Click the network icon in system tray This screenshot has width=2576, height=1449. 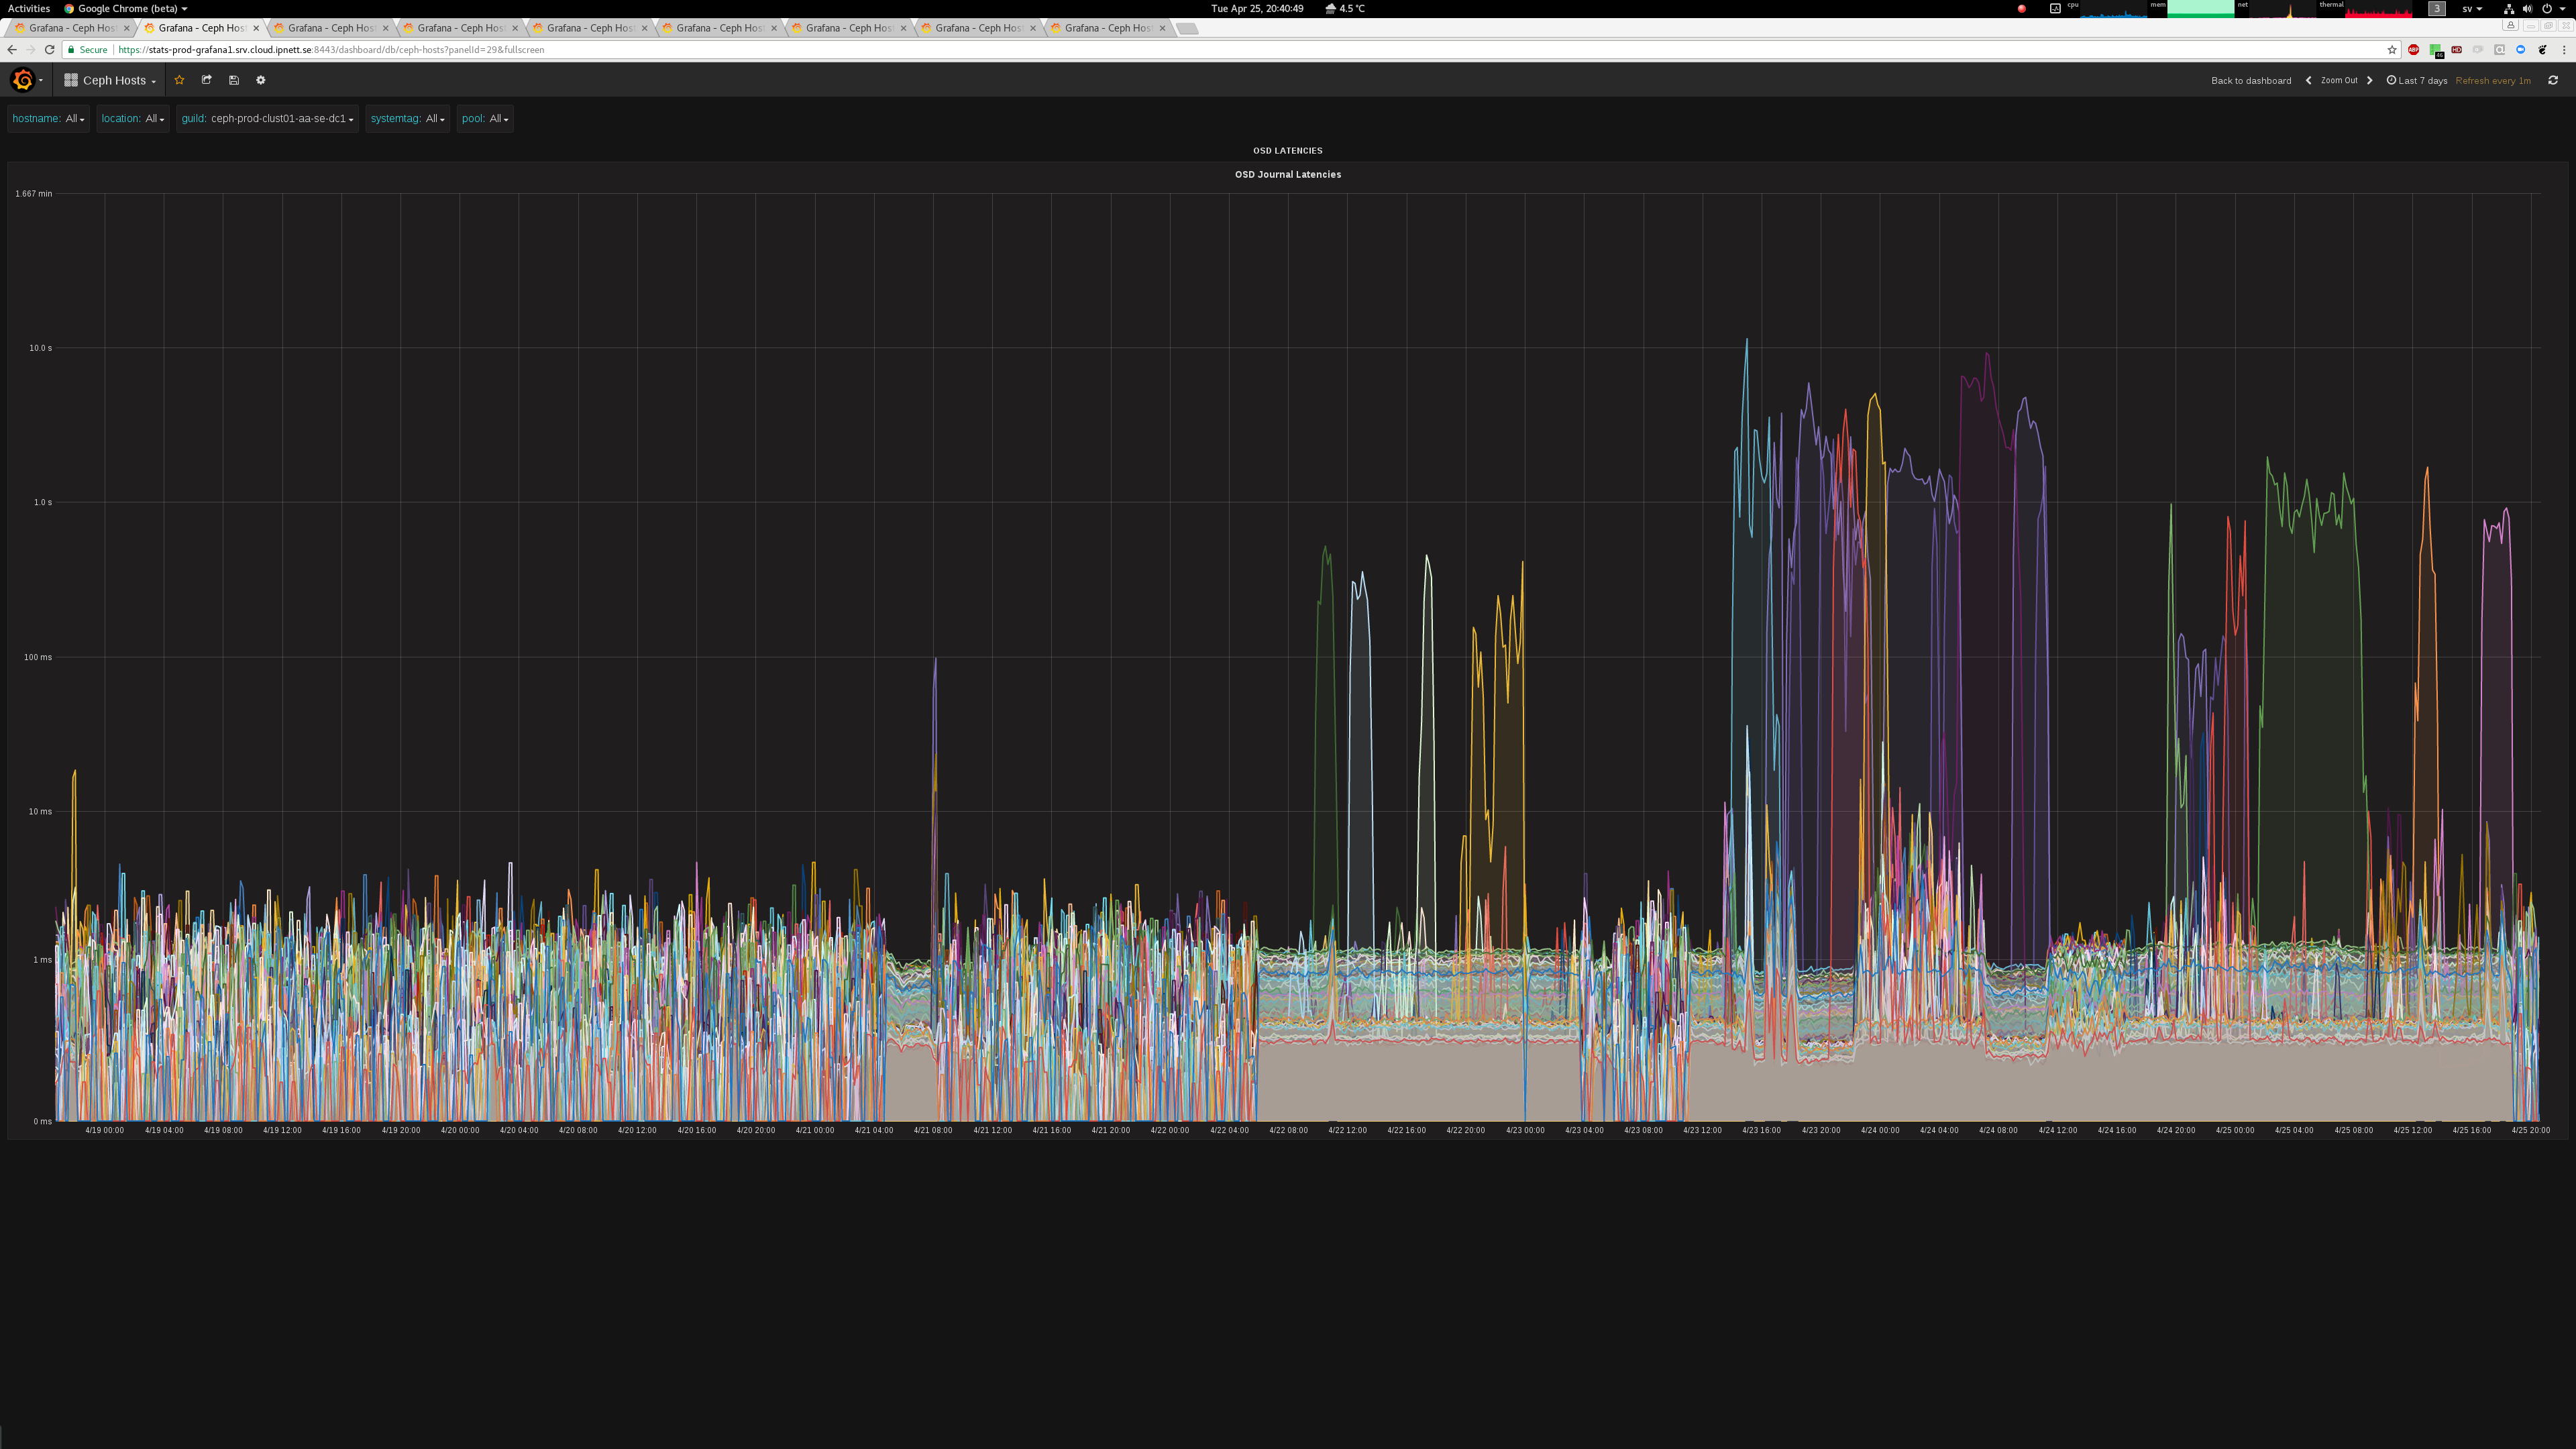(2509, 9)
